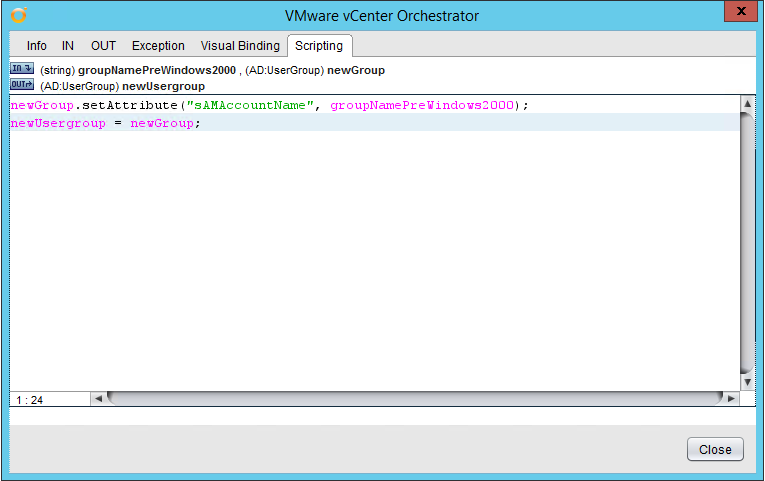This screenshot has width=765, height=481.
Task: Switch to the OUT tab
Action: point(103,46)
